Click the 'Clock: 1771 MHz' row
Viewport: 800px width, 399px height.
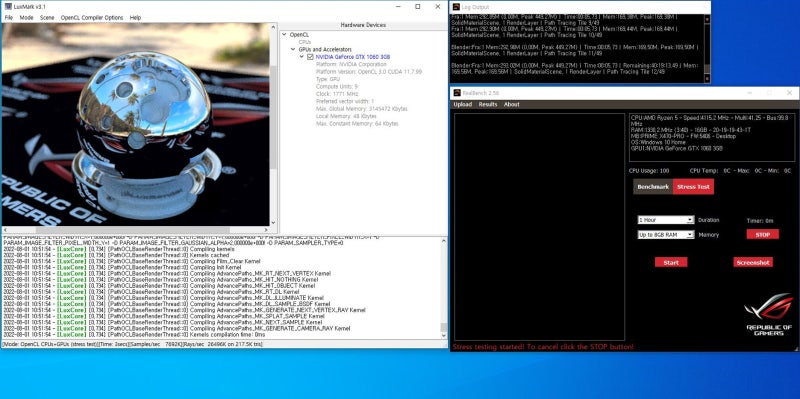coord(336,94)
